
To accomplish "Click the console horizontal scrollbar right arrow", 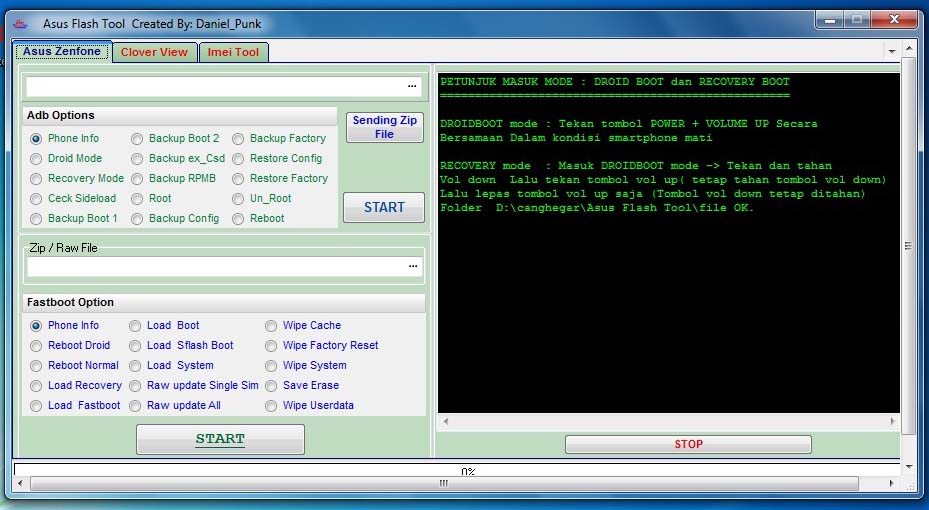I will (x=892, y=422).
